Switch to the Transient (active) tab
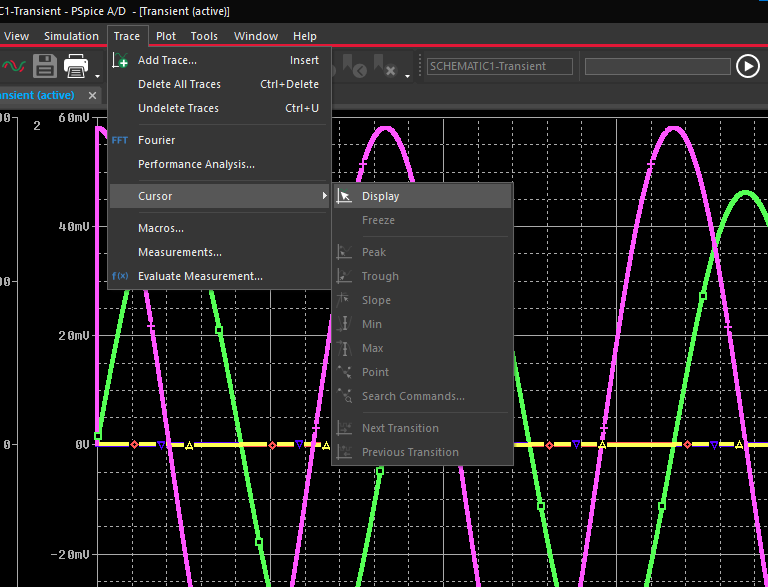The image size is (768, 587). point(37,95)
